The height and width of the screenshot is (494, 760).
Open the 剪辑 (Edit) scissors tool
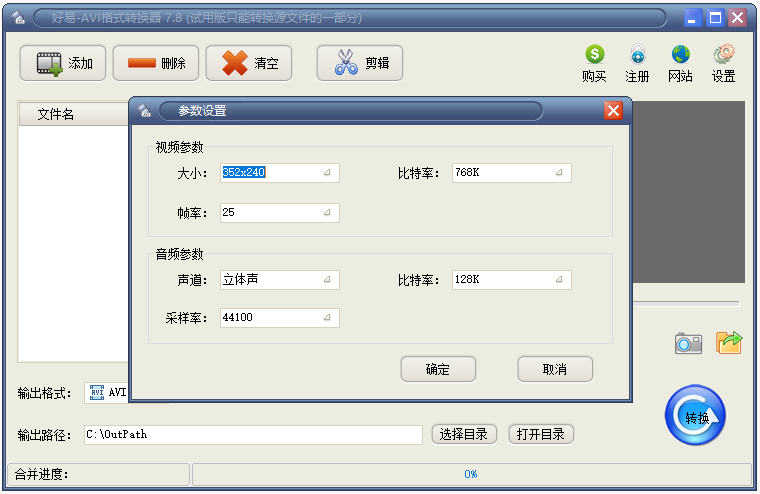click(x=360, y=63)
